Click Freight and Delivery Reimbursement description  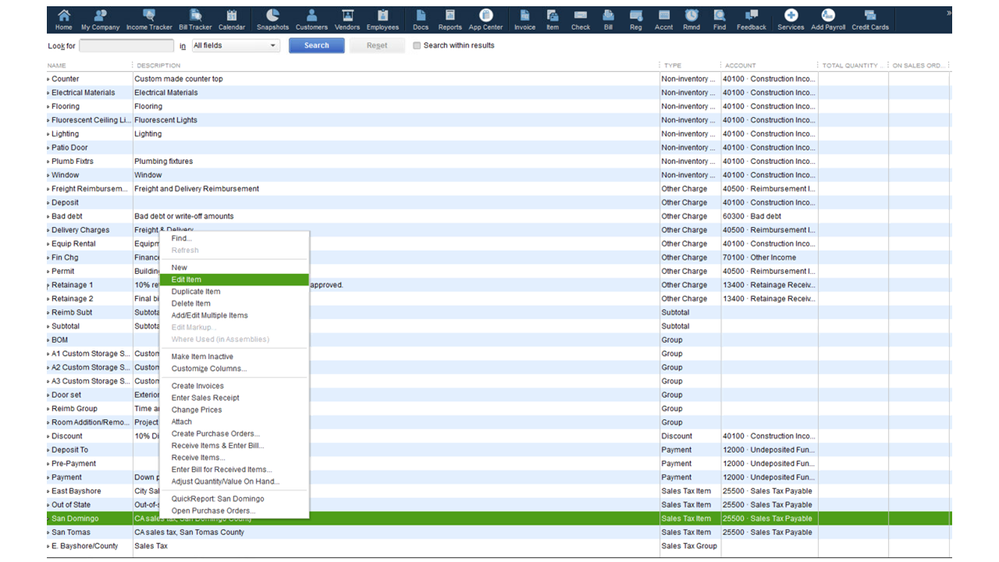197,189
